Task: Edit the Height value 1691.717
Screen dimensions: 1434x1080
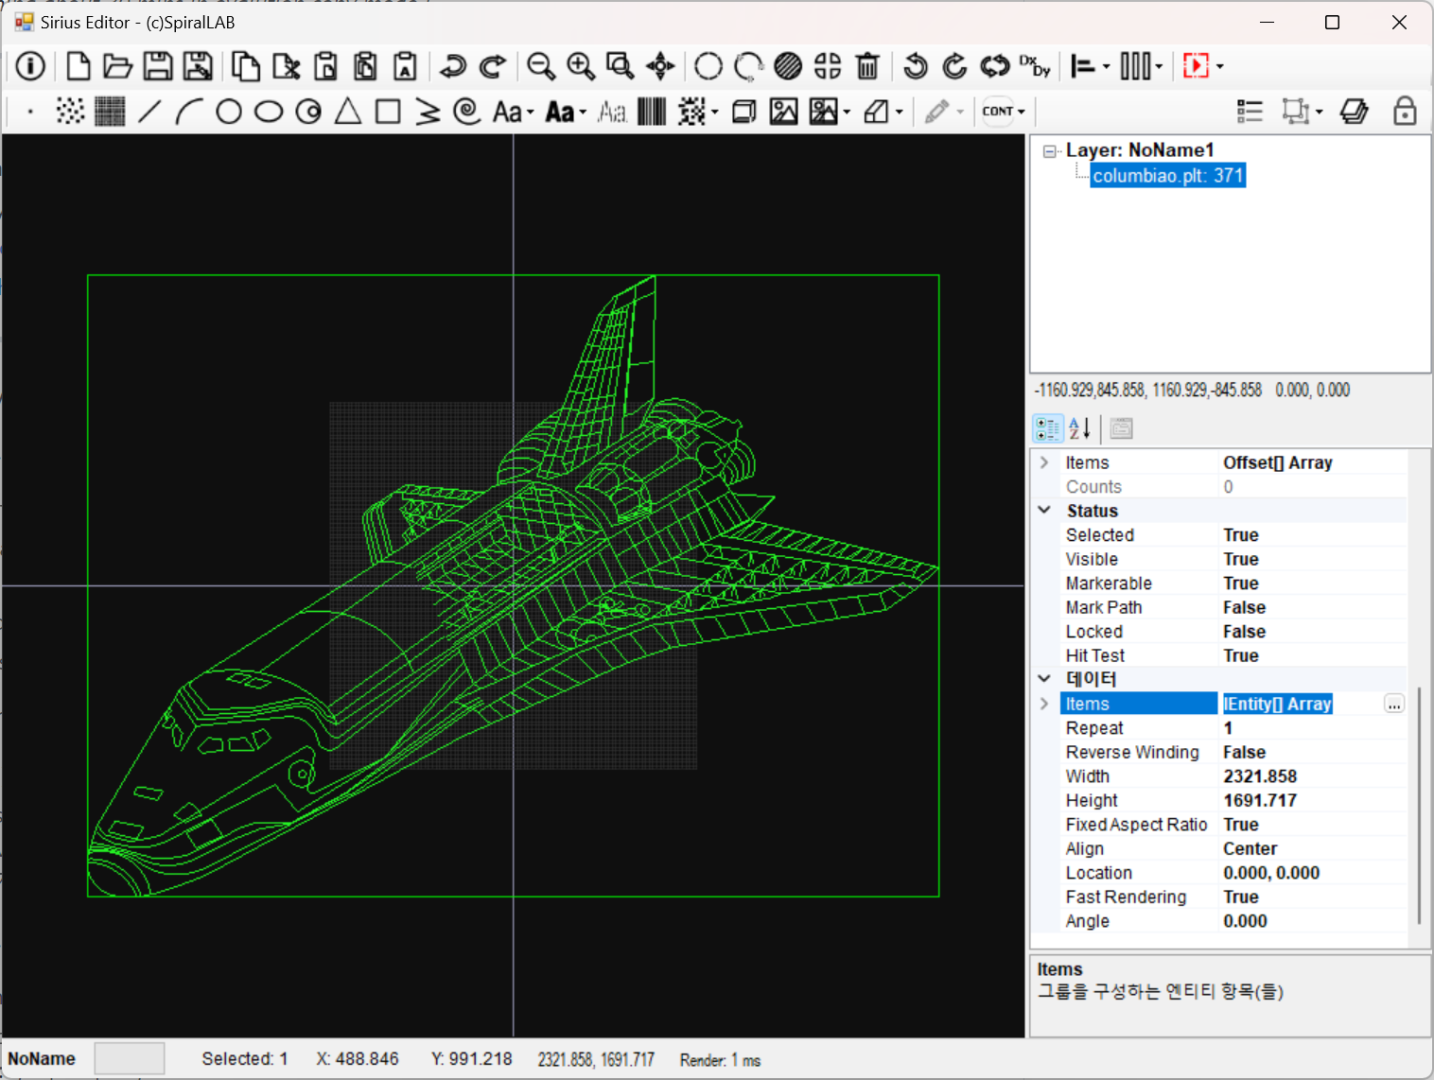Action: coord(1260,800)
